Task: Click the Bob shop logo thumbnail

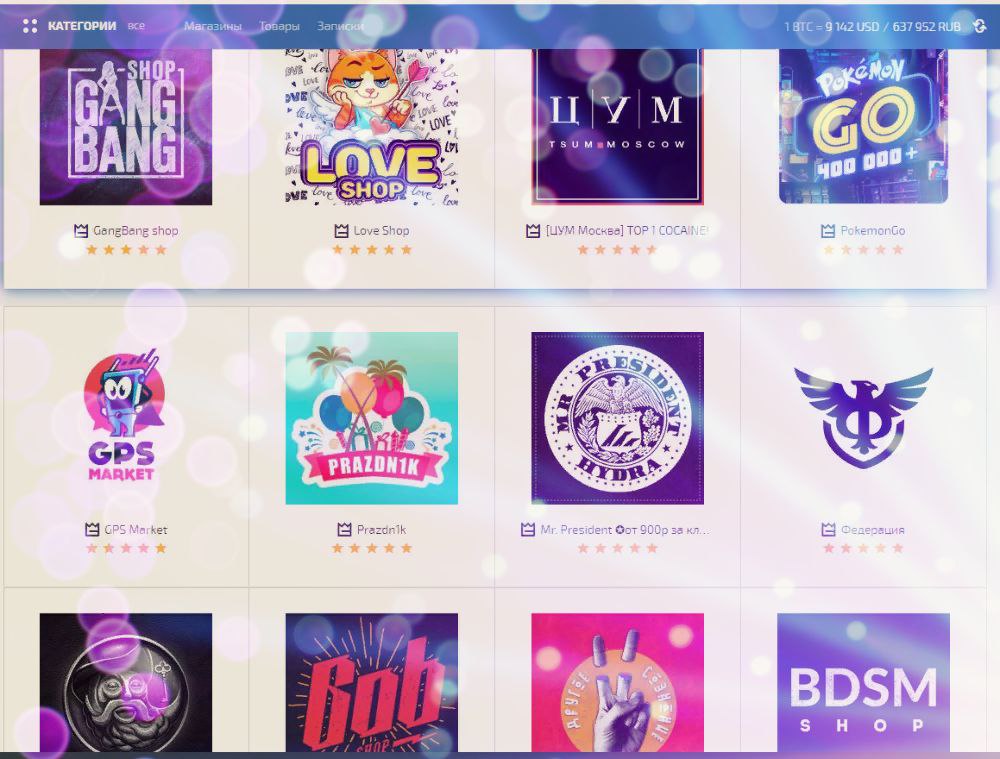Action: [372, 682]
